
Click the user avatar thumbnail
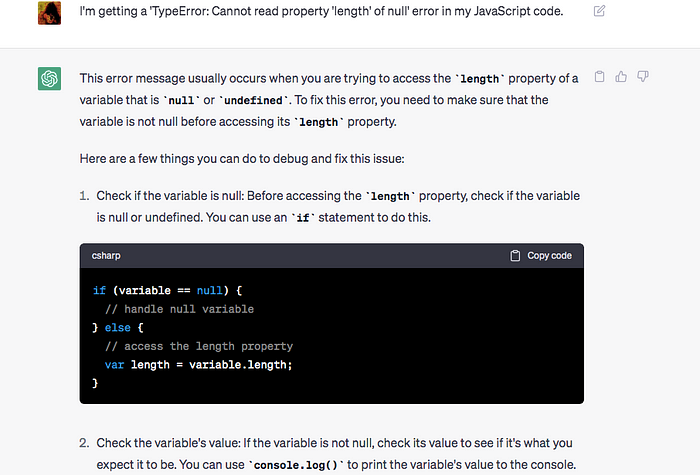49,12
